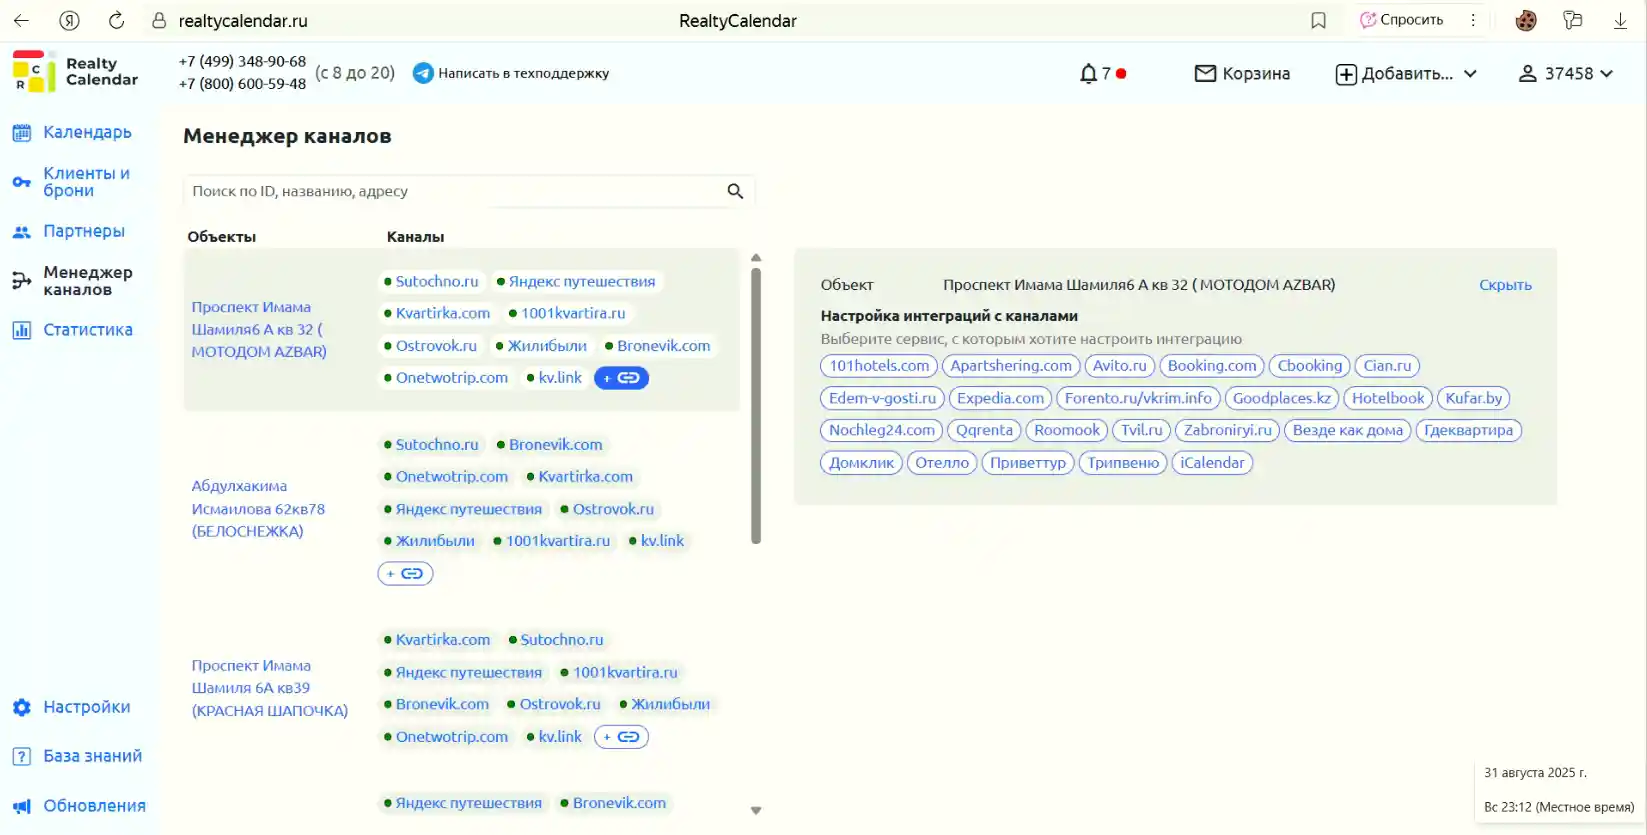Click the search magnifier icon
Screen dimensions: 1647x835
tap(735, 191)
